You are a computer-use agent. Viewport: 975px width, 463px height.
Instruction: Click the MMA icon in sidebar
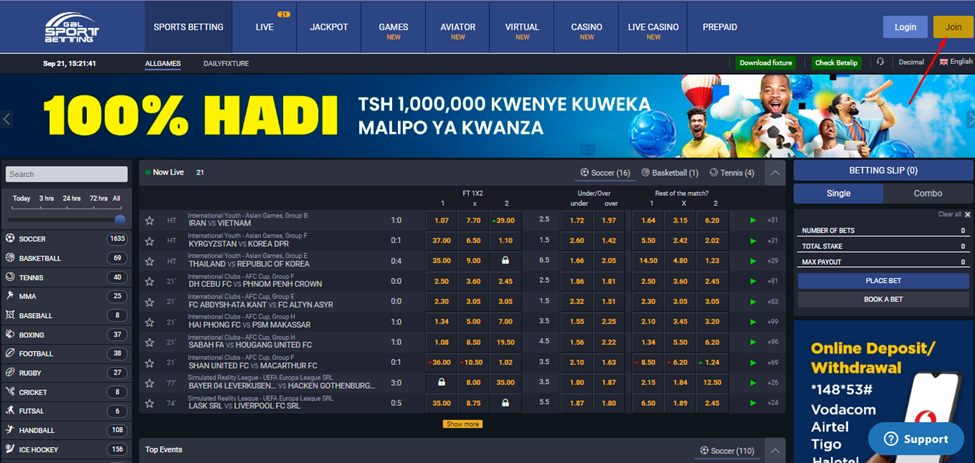coord(10,296)
